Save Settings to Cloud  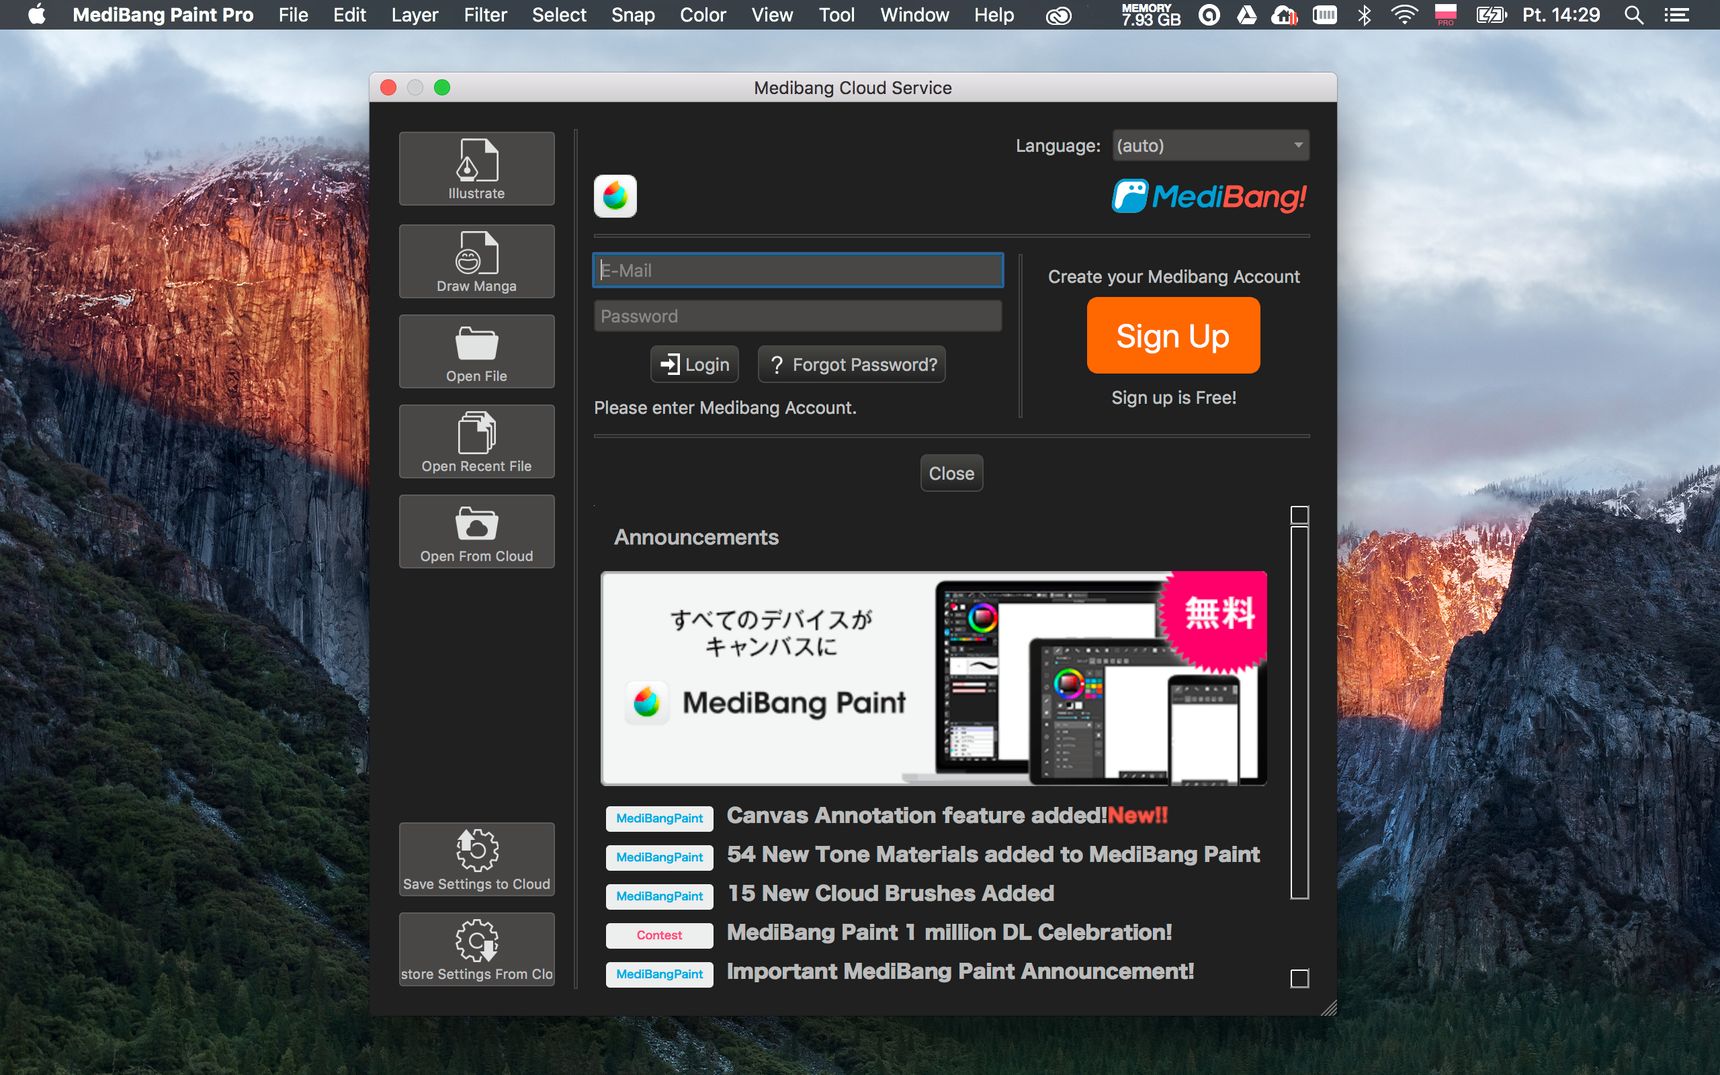pyautogui.click(x=477, y=859)
